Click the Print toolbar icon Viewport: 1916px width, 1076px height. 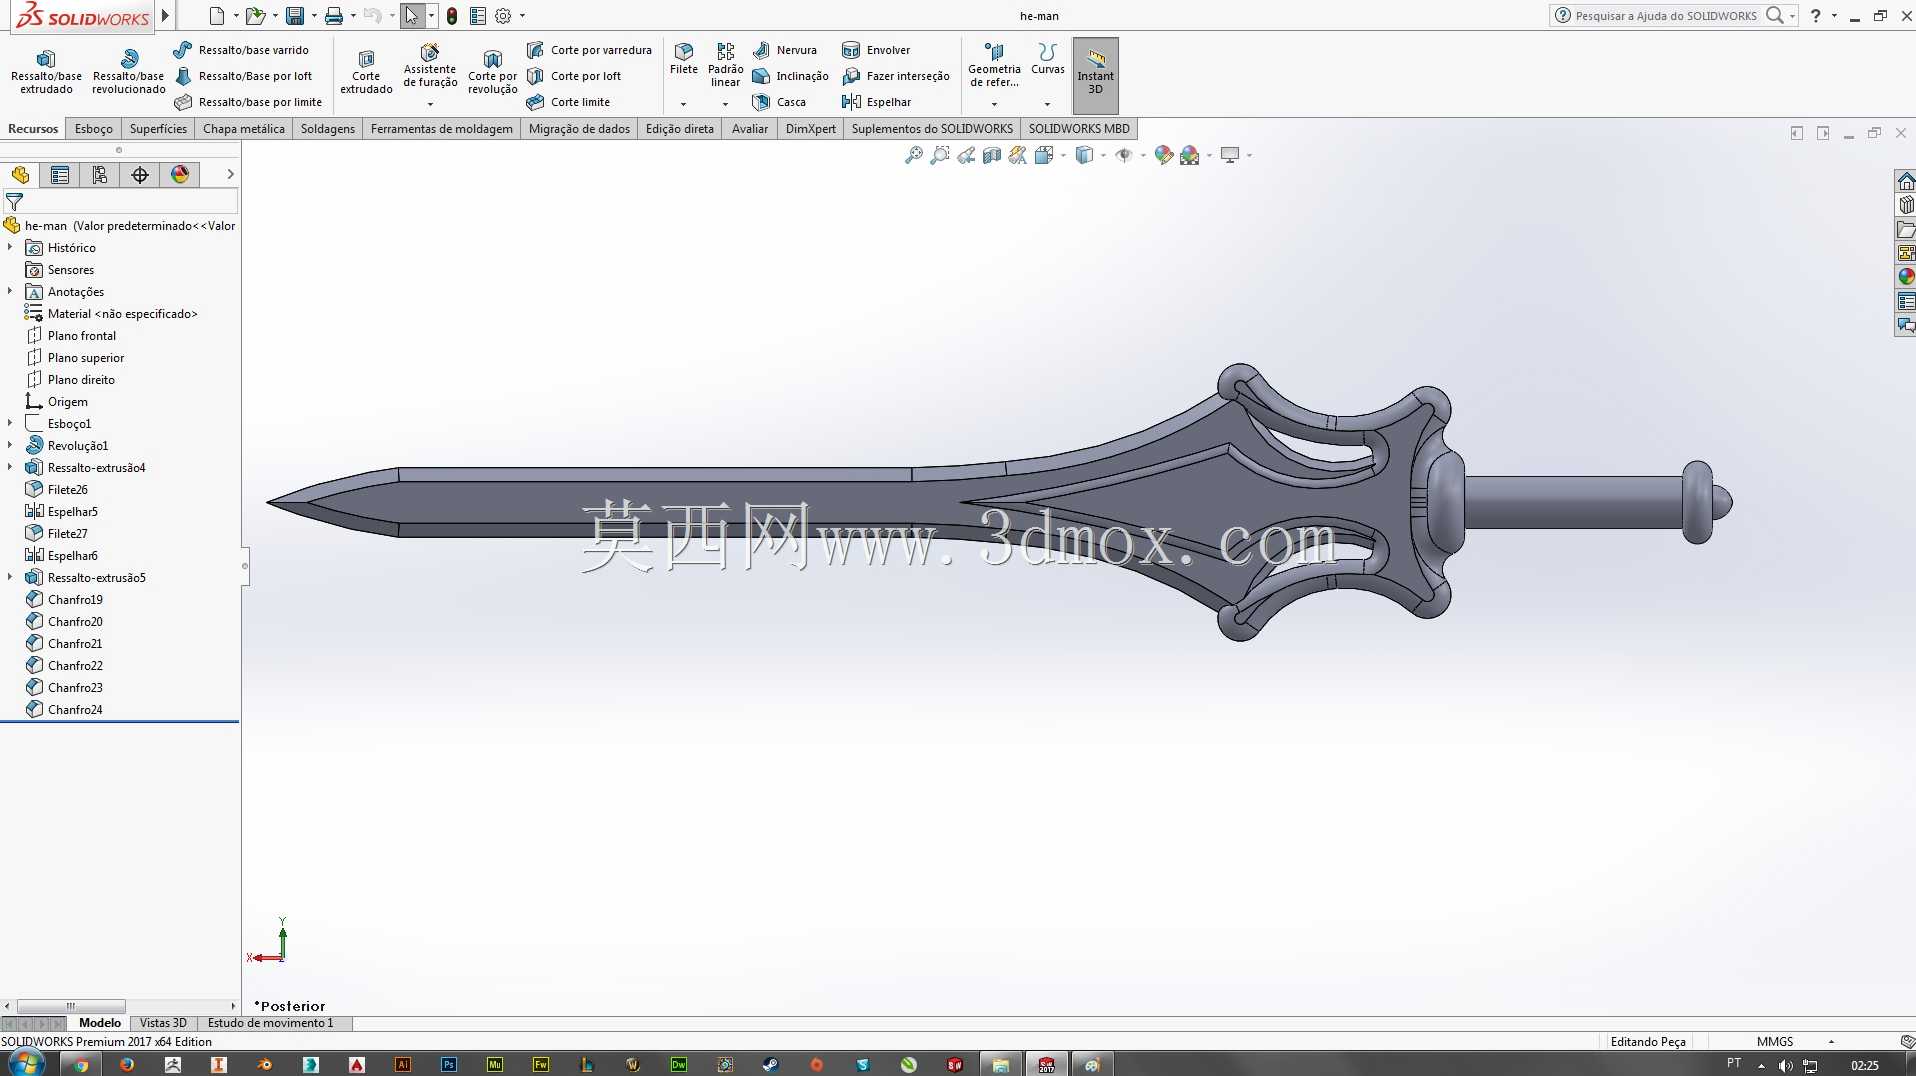[334, 16]
